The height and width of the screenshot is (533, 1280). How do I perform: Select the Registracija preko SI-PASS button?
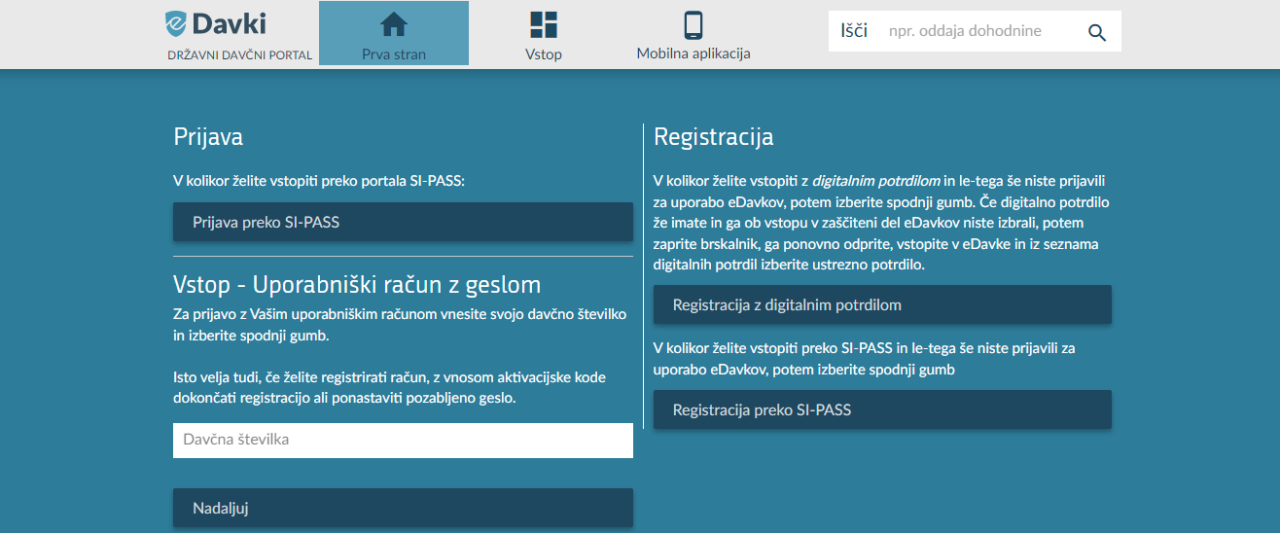(882, 410)
